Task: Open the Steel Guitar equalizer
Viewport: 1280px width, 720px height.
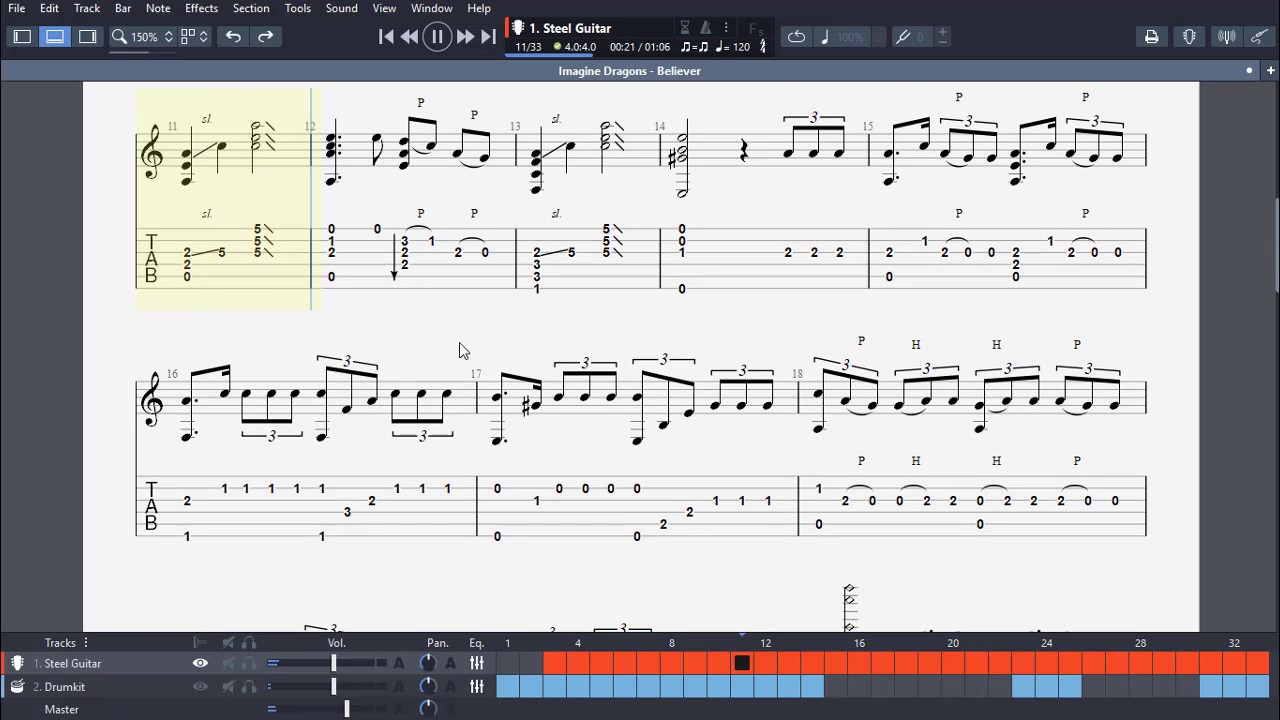Action: (x=477, y=663)
